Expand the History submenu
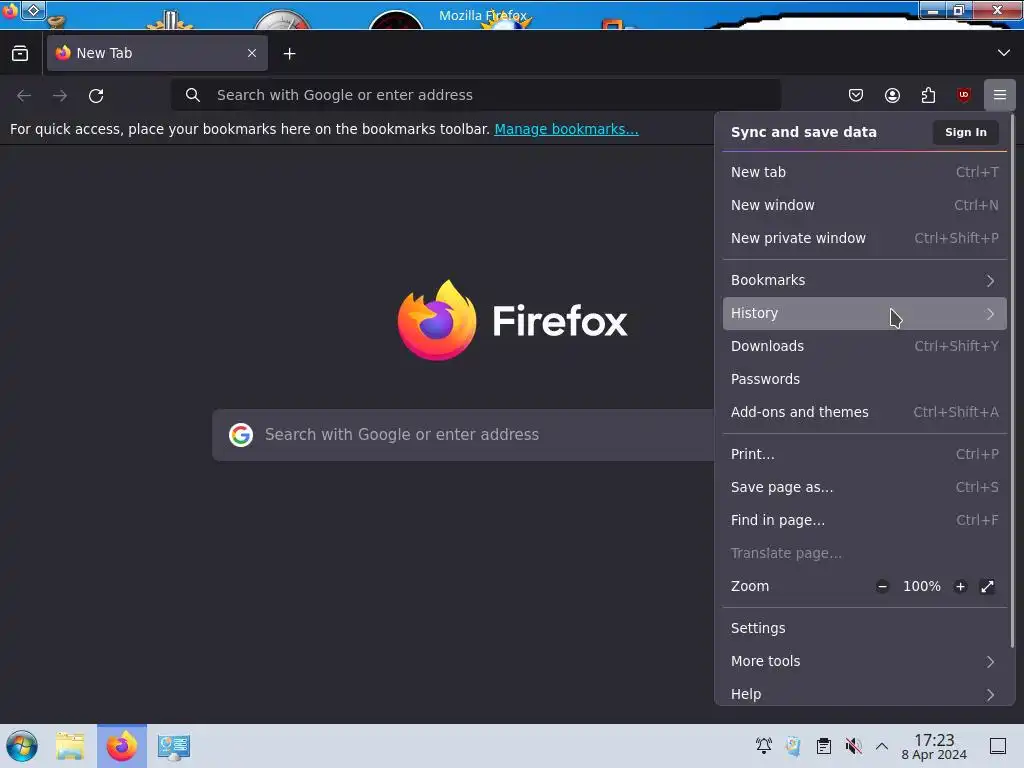 pos(865,313)
